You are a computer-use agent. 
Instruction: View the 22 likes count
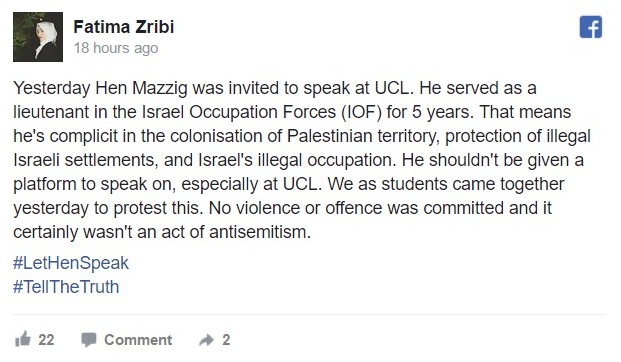pyautogui.click(x=46, y=340)
